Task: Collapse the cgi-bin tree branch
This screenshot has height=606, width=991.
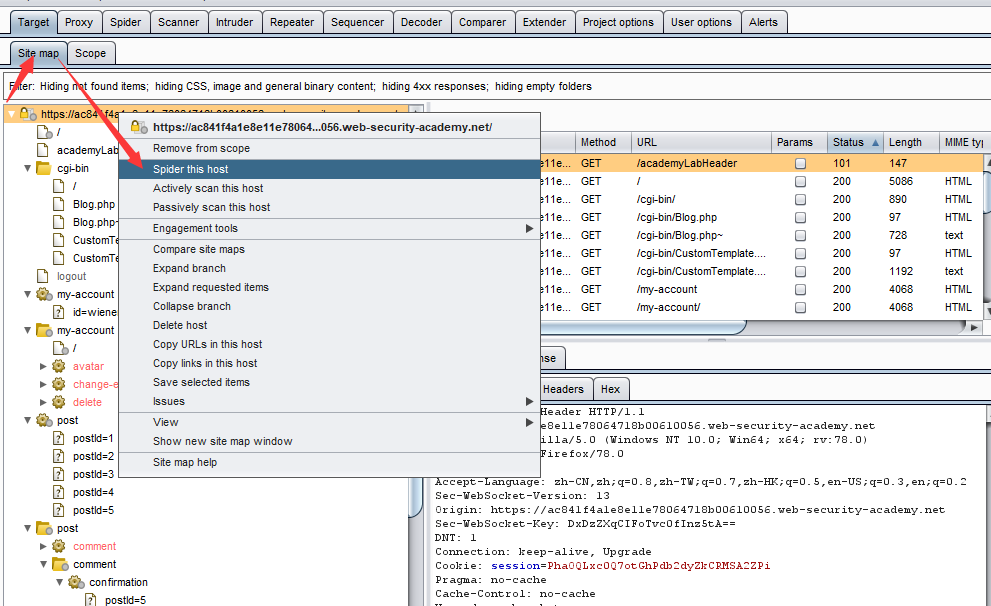Action: click(28, 168)
